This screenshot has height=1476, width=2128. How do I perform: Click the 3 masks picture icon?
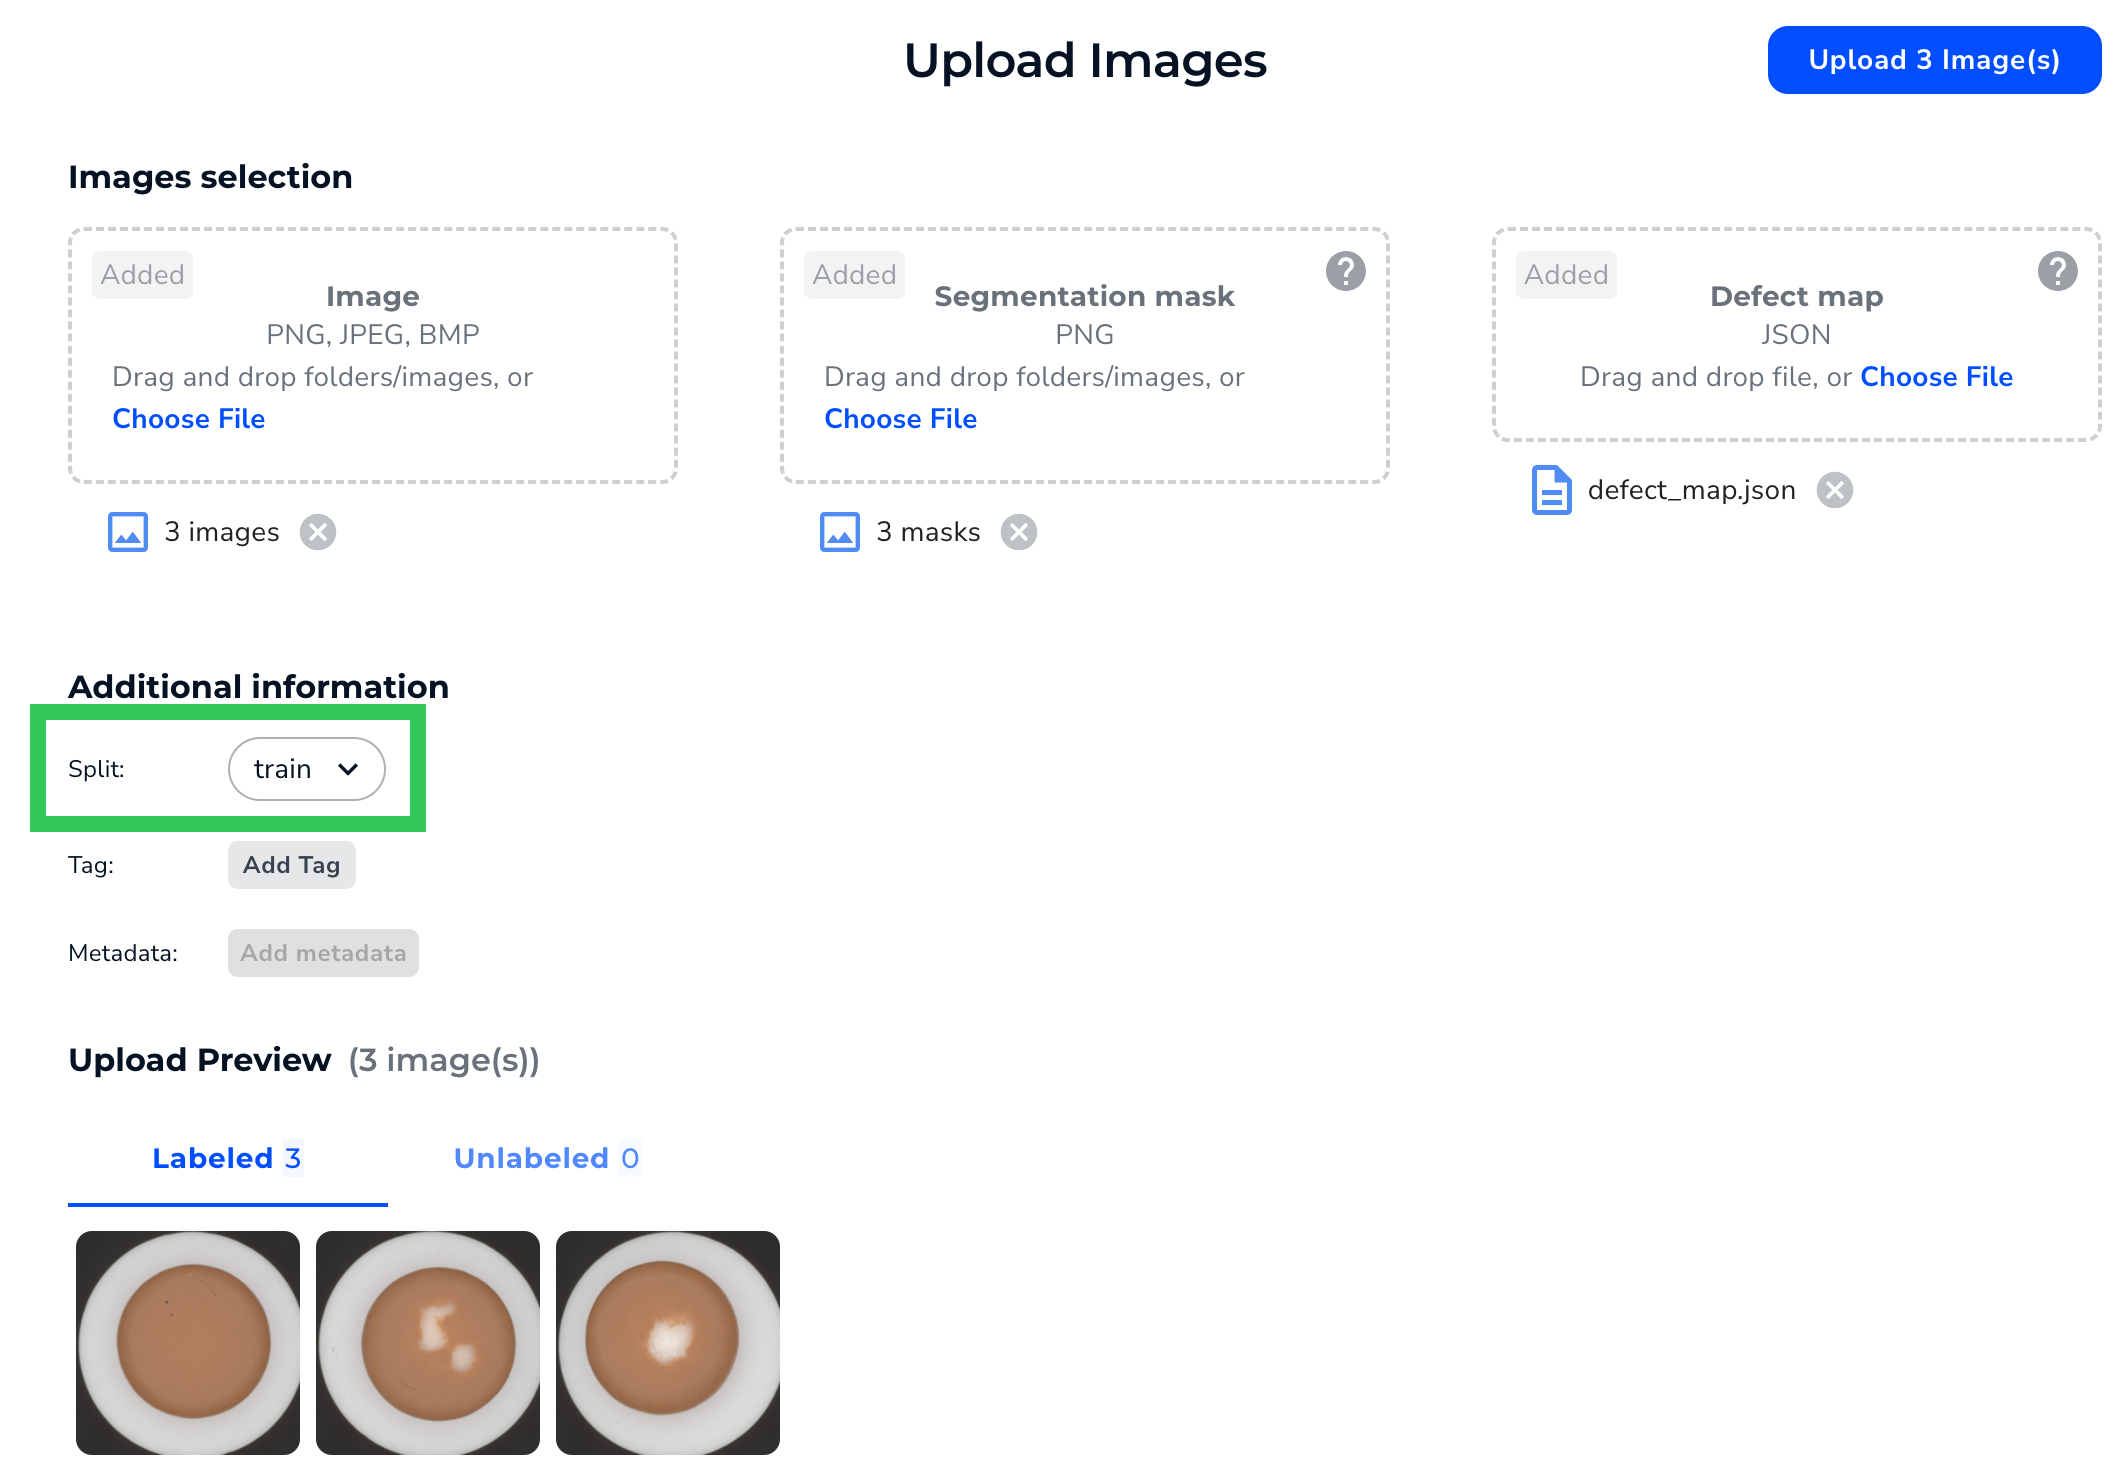pyautogui.click(x=840, y=532)
